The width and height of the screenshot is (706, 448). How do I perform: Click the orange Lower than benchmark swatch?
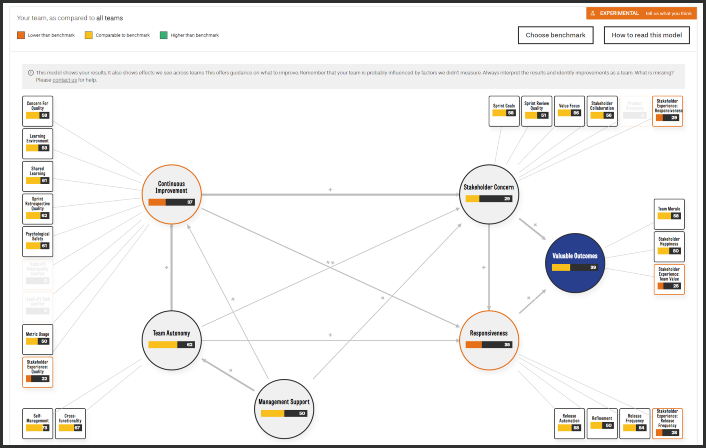click(x=21, y=35)
